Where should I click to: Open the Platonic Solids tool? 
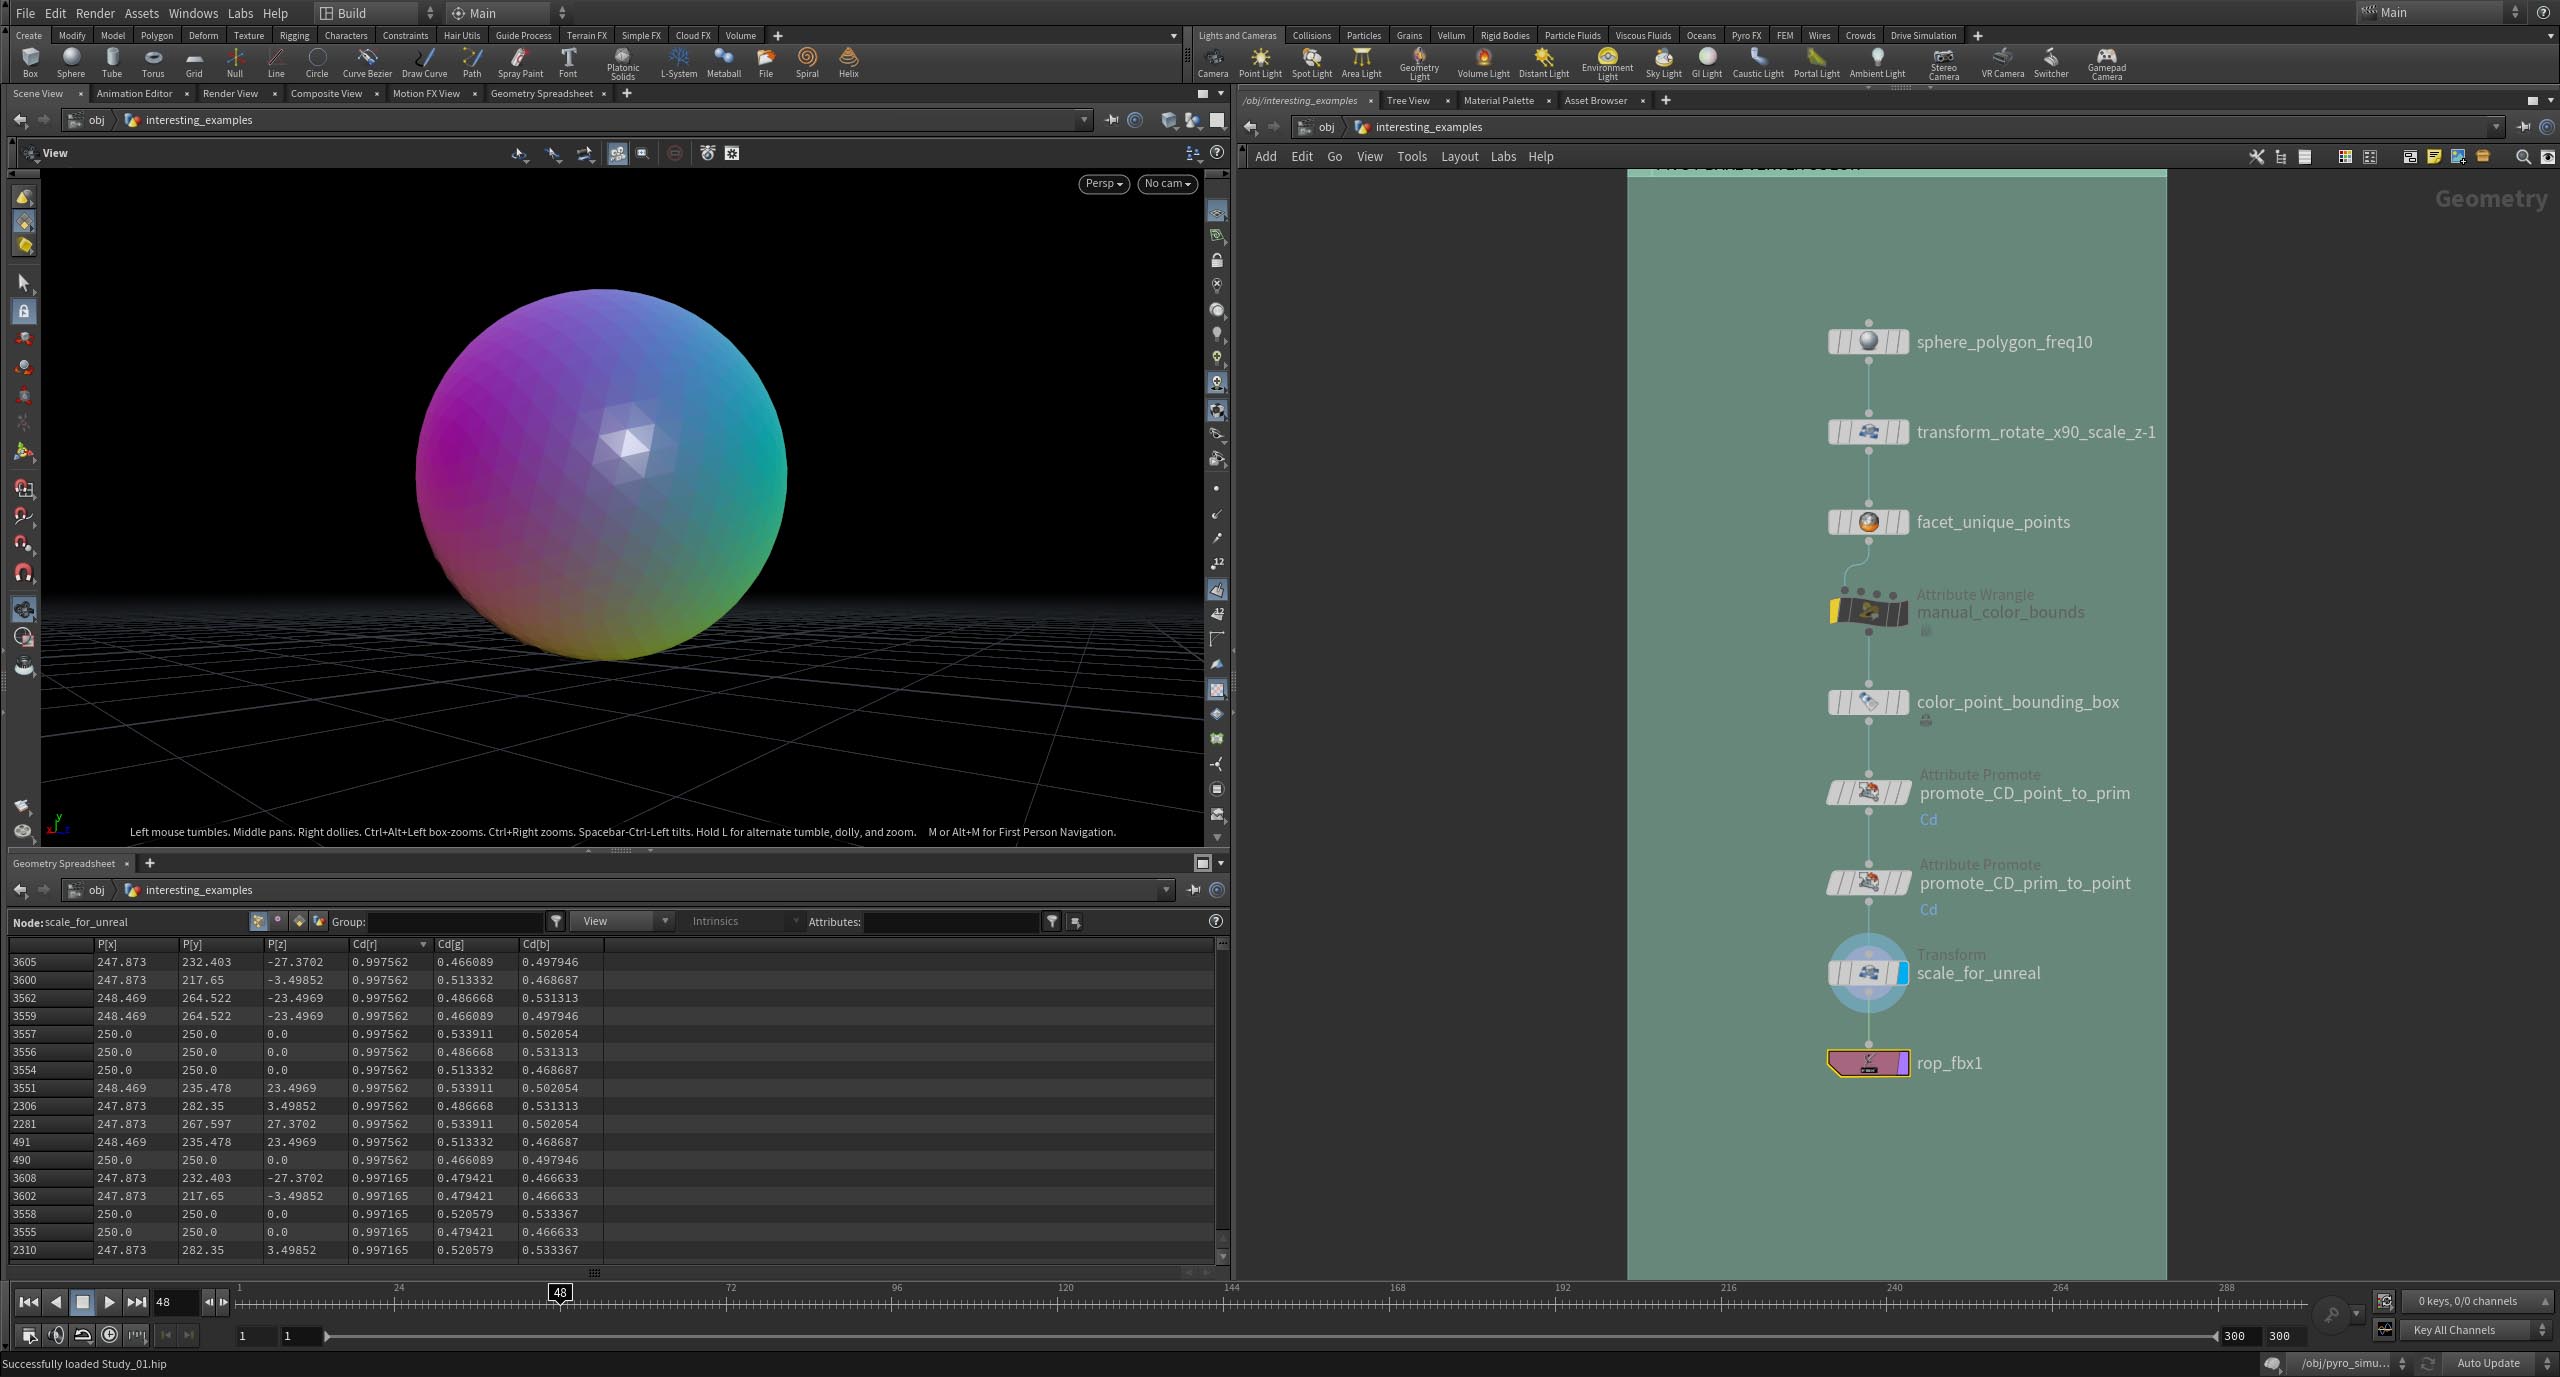(x=623, y=64)
